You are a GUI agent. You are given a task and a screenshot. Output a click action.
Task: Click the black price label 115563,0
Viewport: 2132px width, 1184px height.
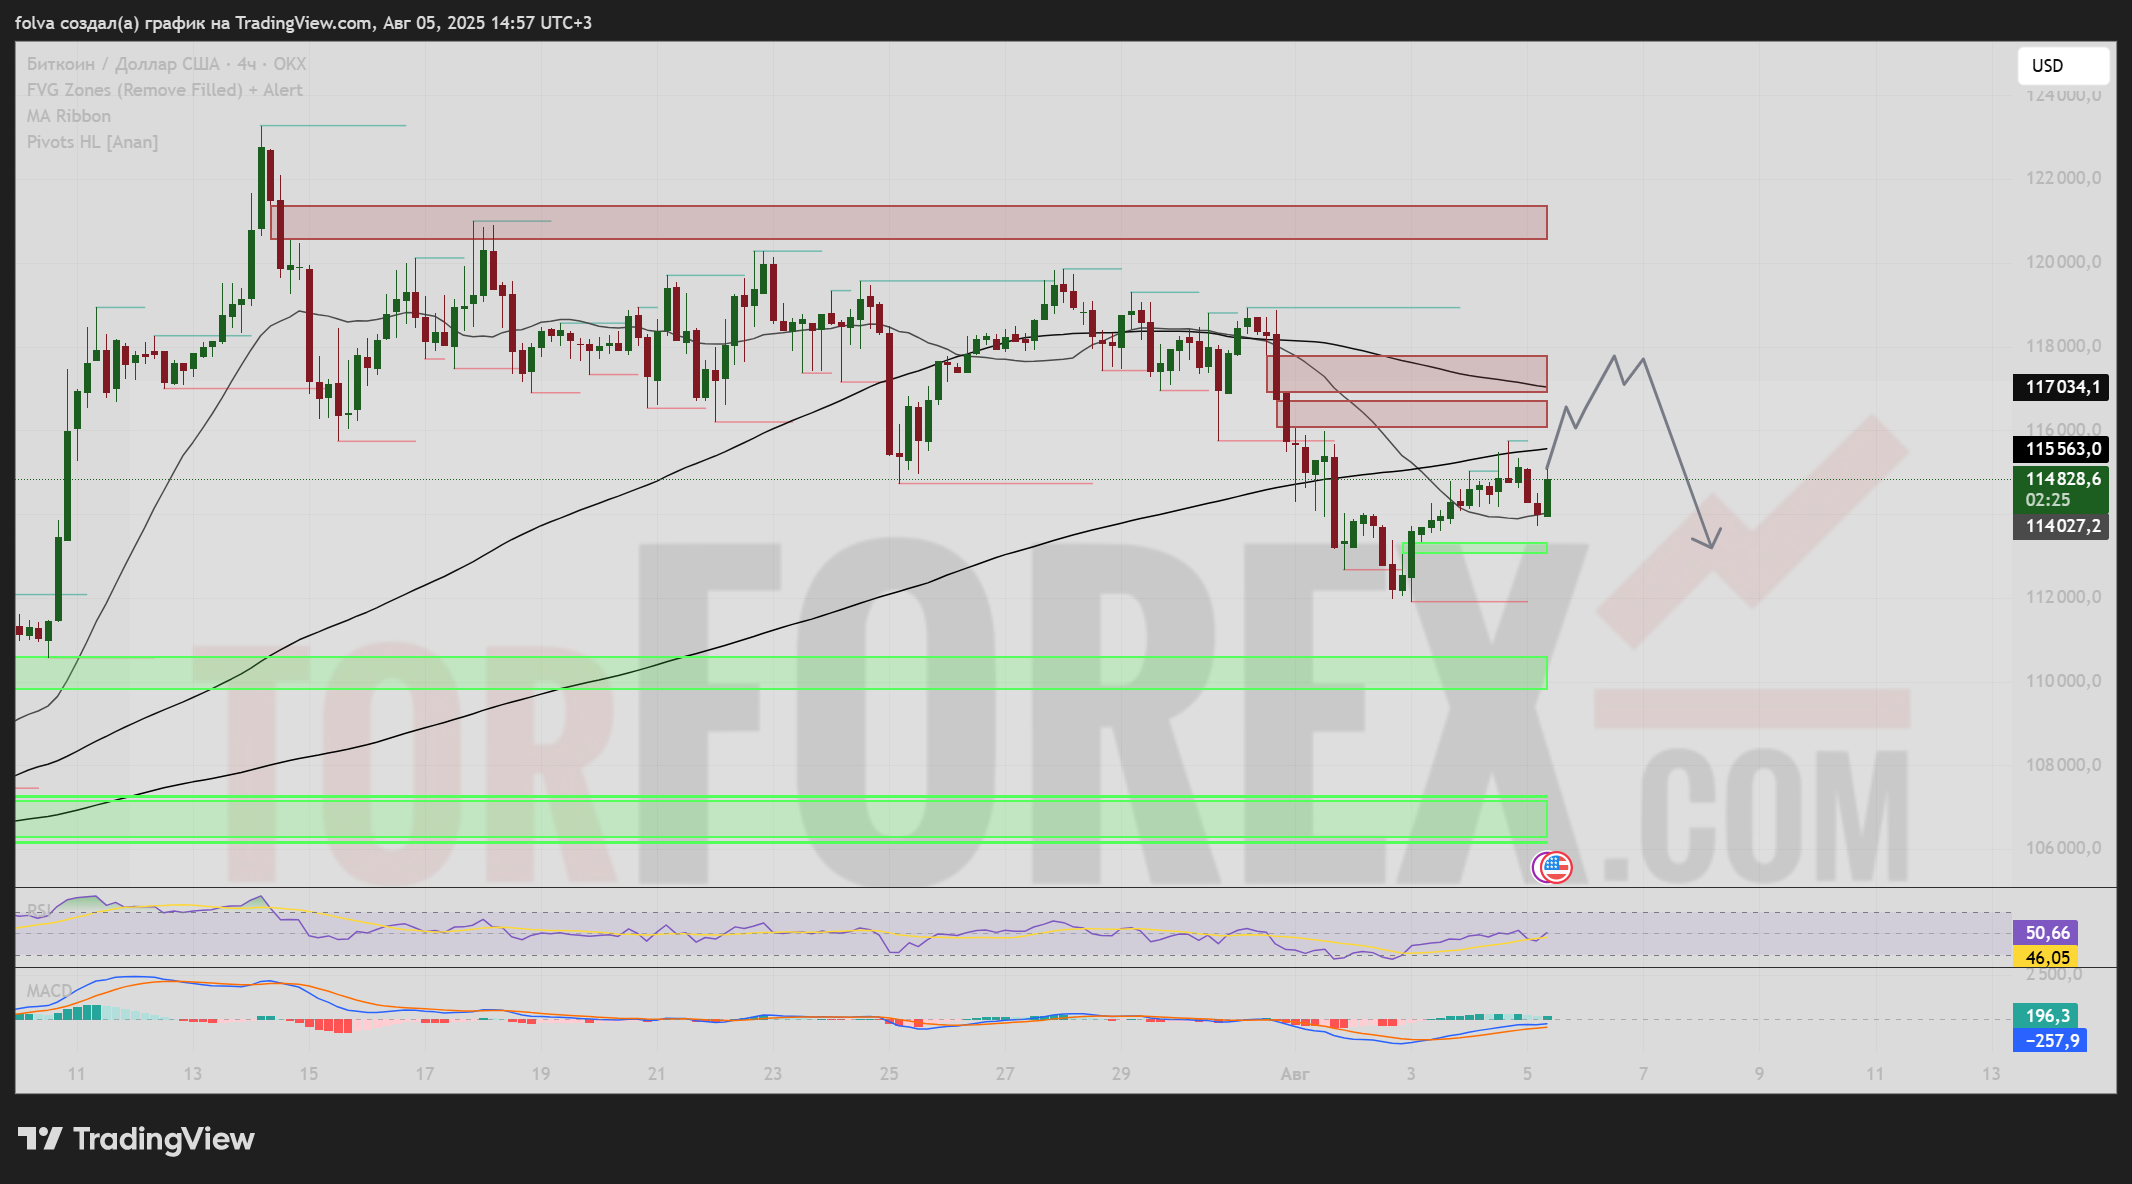(2061, 449)
